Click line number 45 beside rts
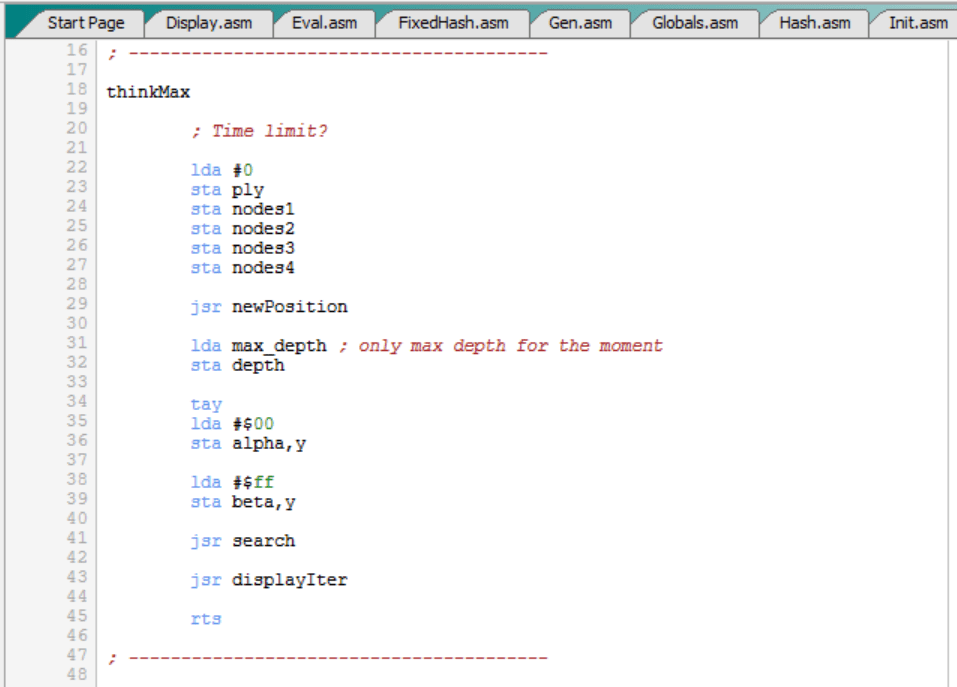This screenshot has height=687, width=957. pos(76,616)
